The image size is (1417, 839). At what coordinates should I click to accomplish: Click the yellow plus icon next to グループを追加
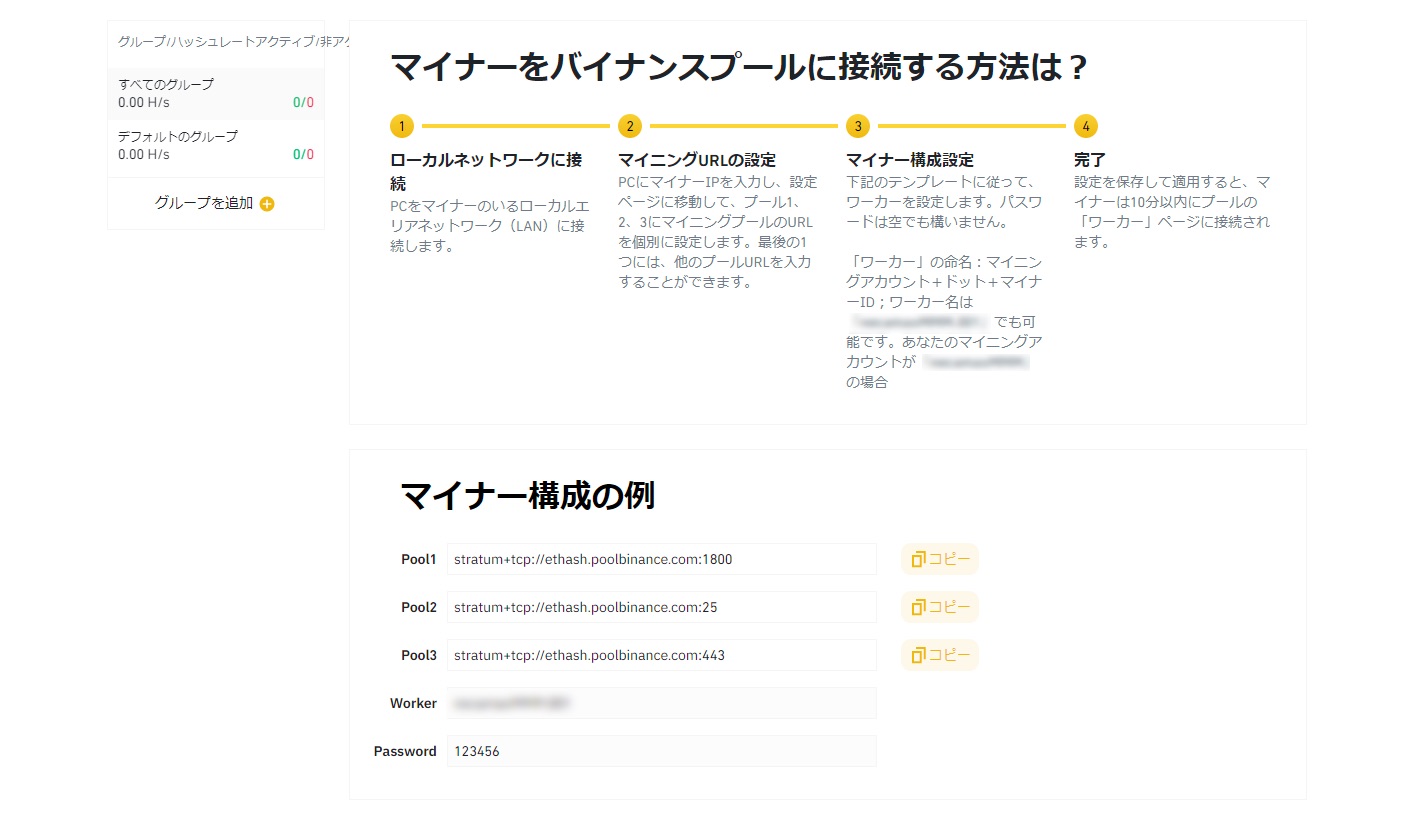265,203
